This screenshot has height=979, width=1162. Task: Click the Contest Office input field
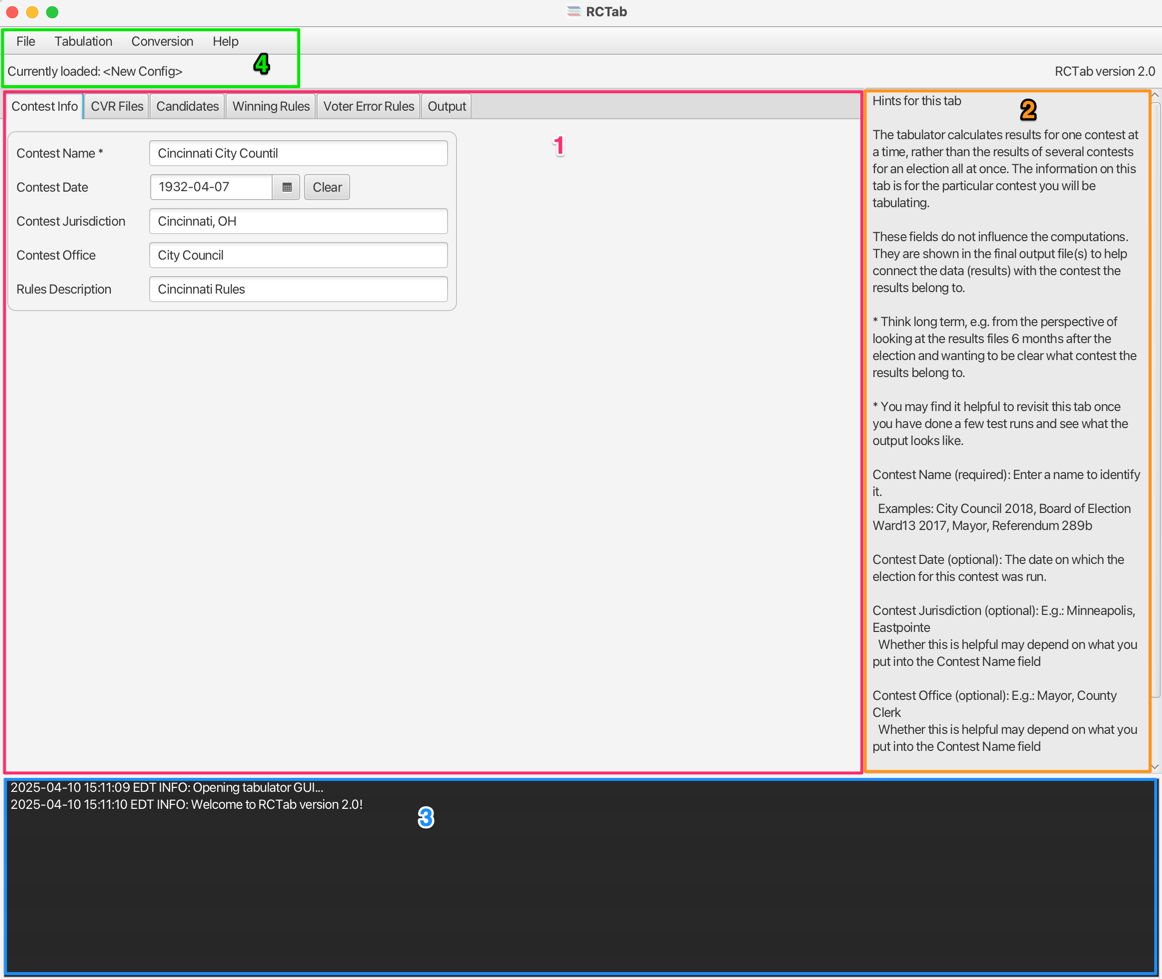point(299,256)
